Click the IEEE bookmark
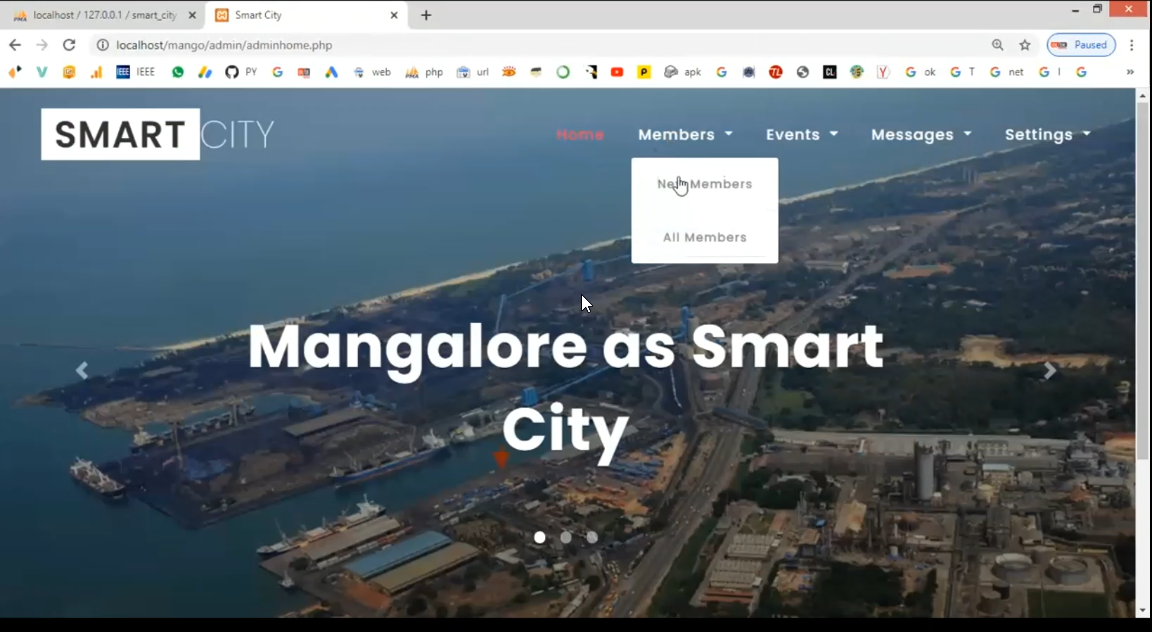Screen dimensions: 1152x632 [136, 72]
